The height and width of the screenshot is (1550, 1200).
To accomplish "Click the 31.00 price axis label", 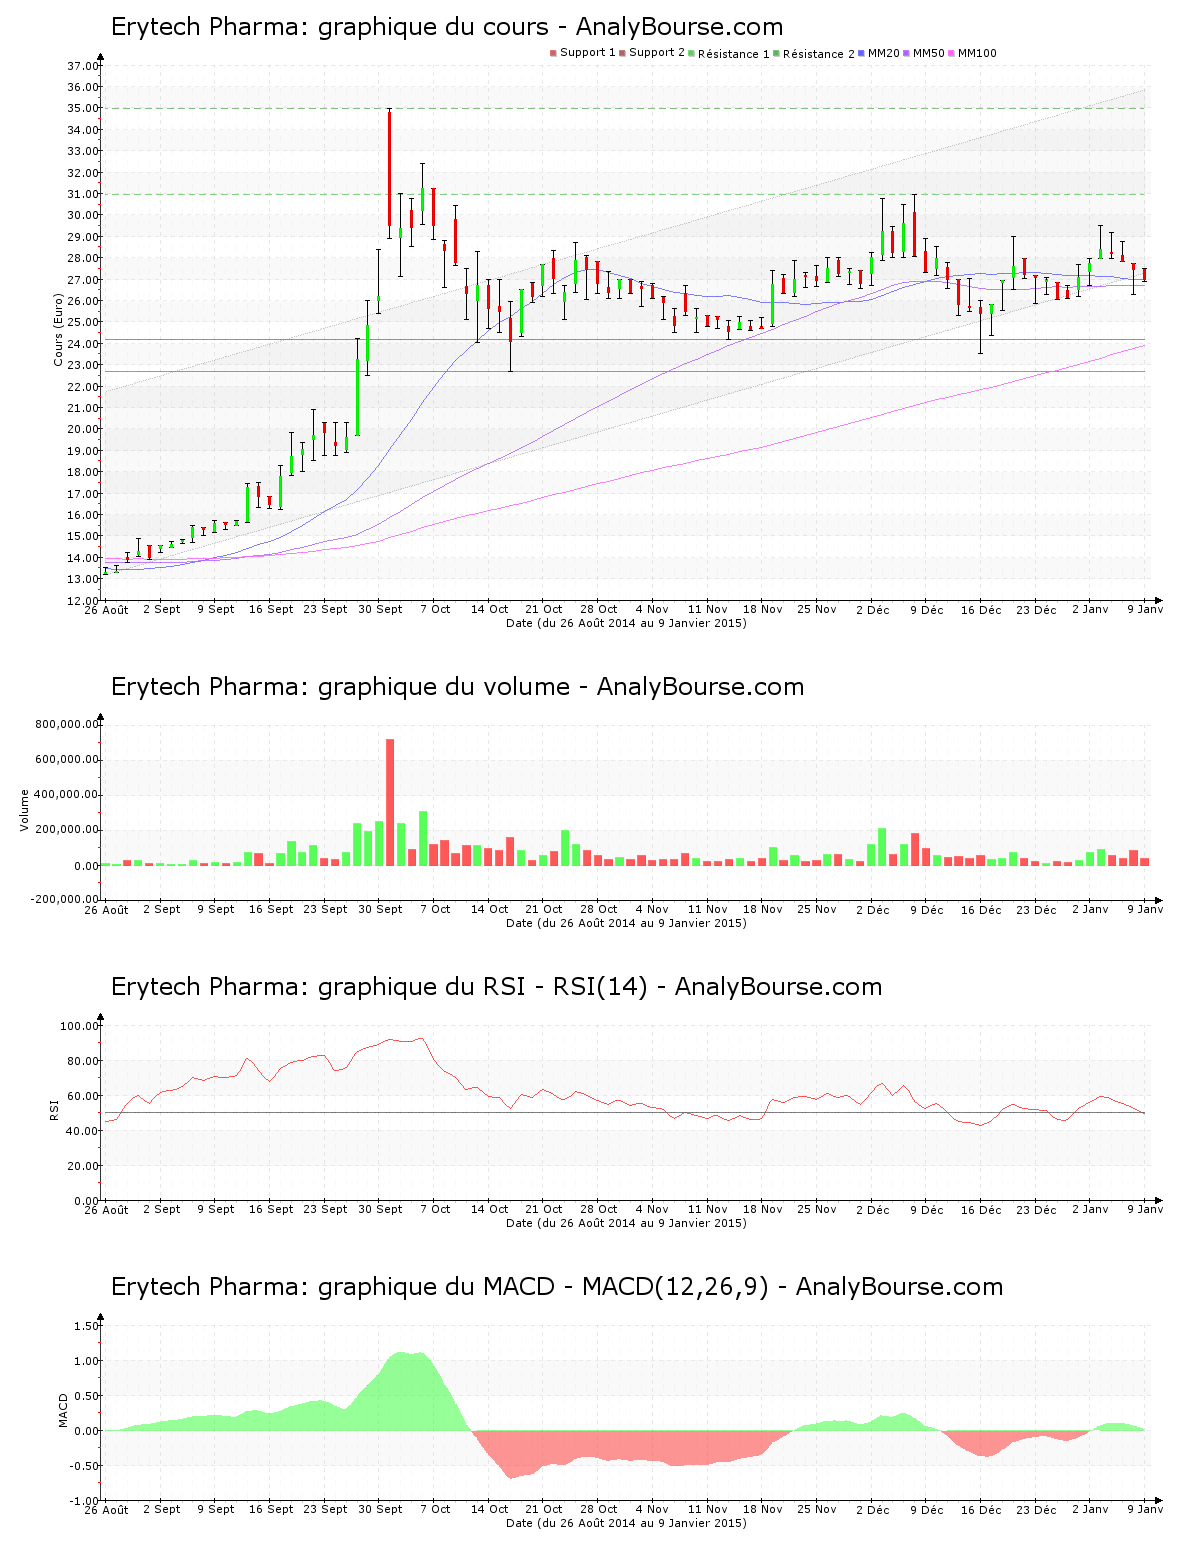I will pyautogui.click(x=83, y=194).
